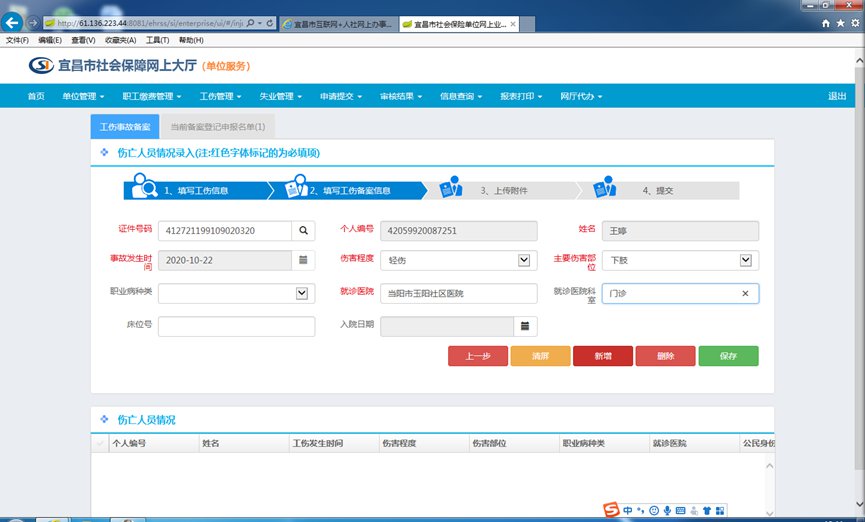Expand the 主要伤害部位 dropdown

pos(745,260)
